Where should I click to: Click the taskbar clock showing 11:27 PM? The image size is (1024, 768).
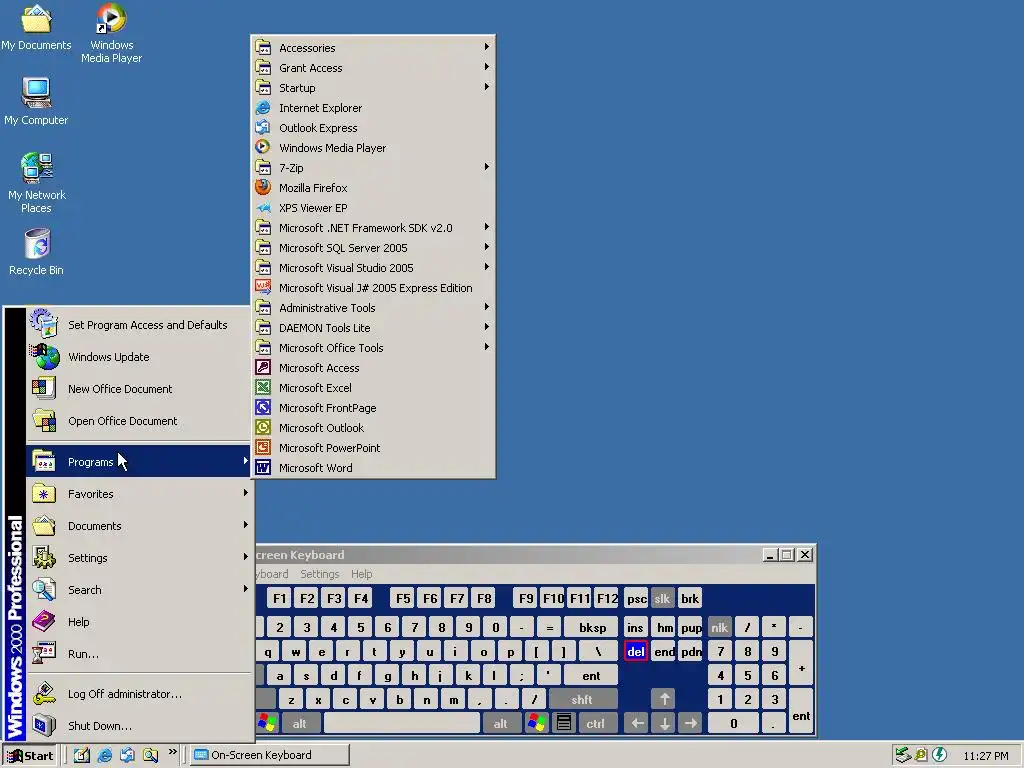tap(985, 756)
